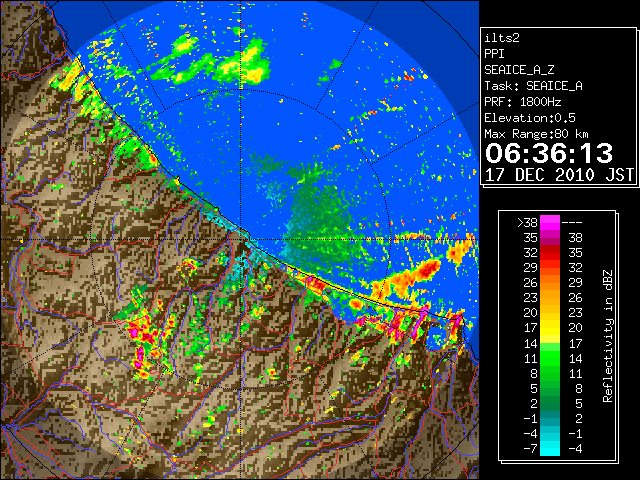Click the PRF: 1800Hz value

point(522,102)
